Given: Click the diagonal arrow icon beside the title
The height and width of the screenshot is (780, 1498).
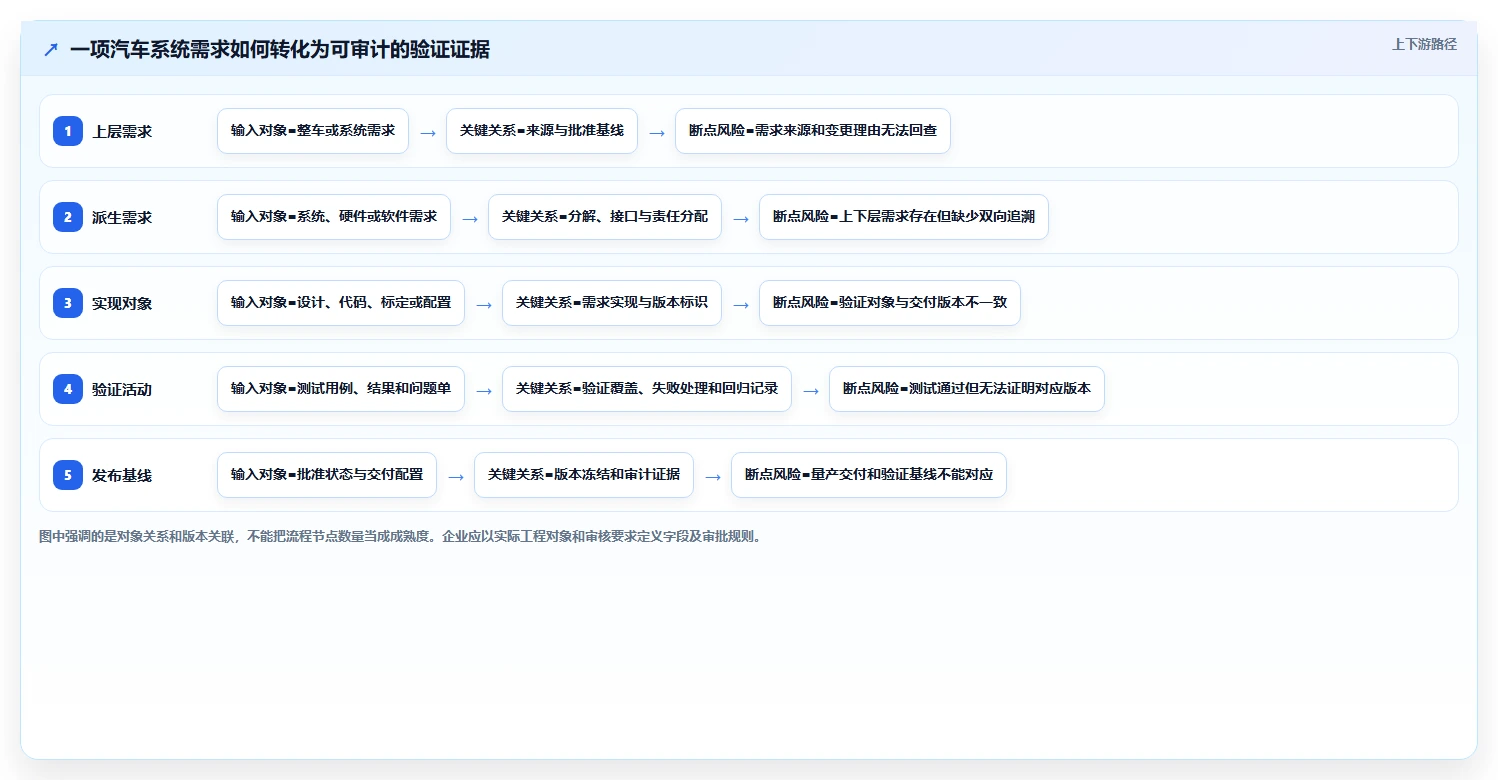Looking at the screenshot, I should [51, 49].
